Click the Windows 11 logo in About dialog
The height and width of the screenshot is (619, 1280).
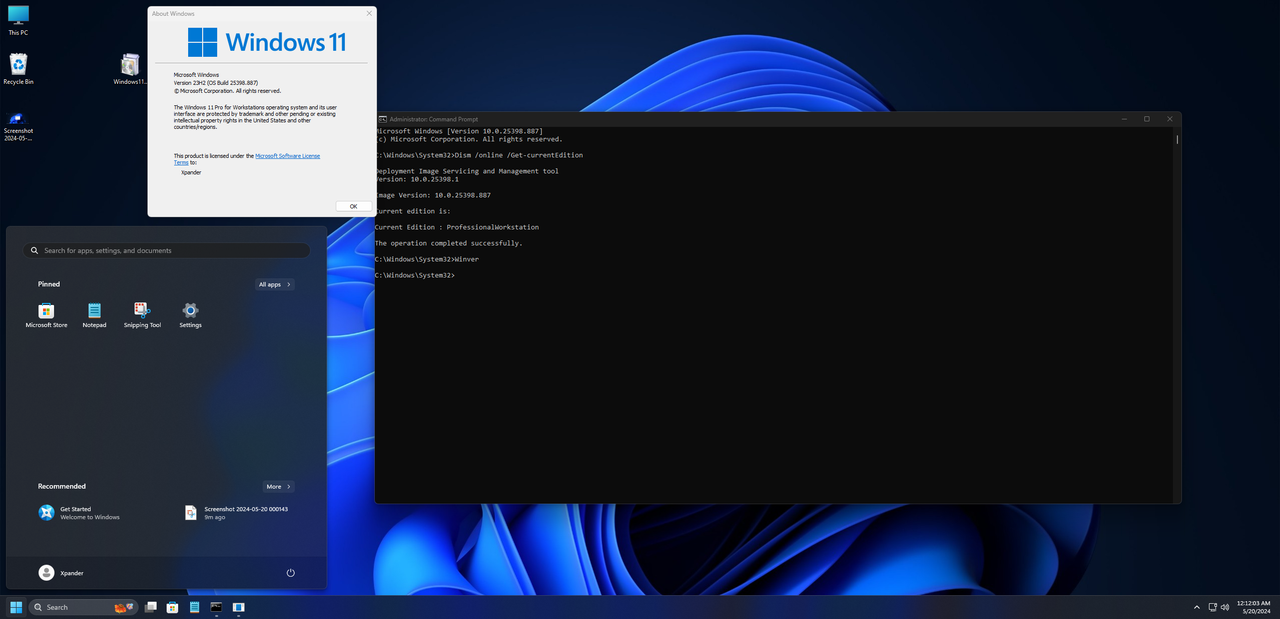[267, 42]
